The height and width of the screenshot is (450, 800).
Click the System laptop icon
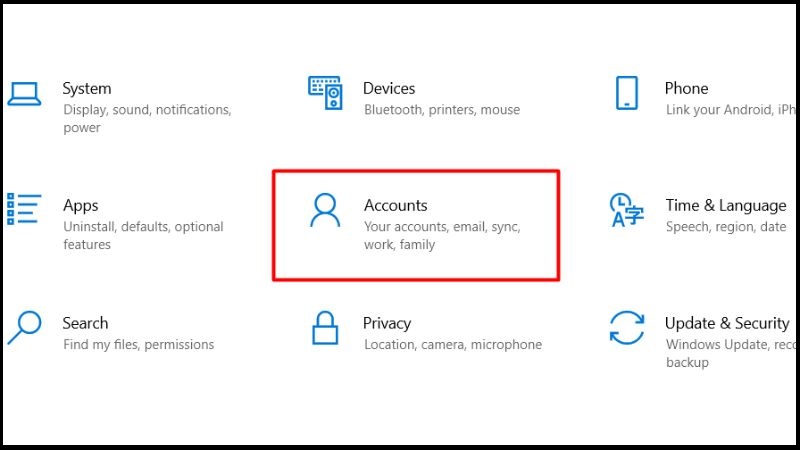24,94
